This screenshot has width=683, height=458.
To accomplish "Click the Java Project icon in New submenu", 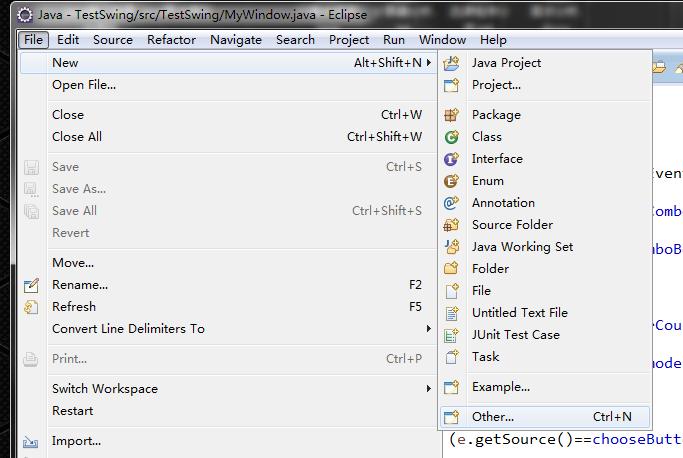I will coord(452,63).
